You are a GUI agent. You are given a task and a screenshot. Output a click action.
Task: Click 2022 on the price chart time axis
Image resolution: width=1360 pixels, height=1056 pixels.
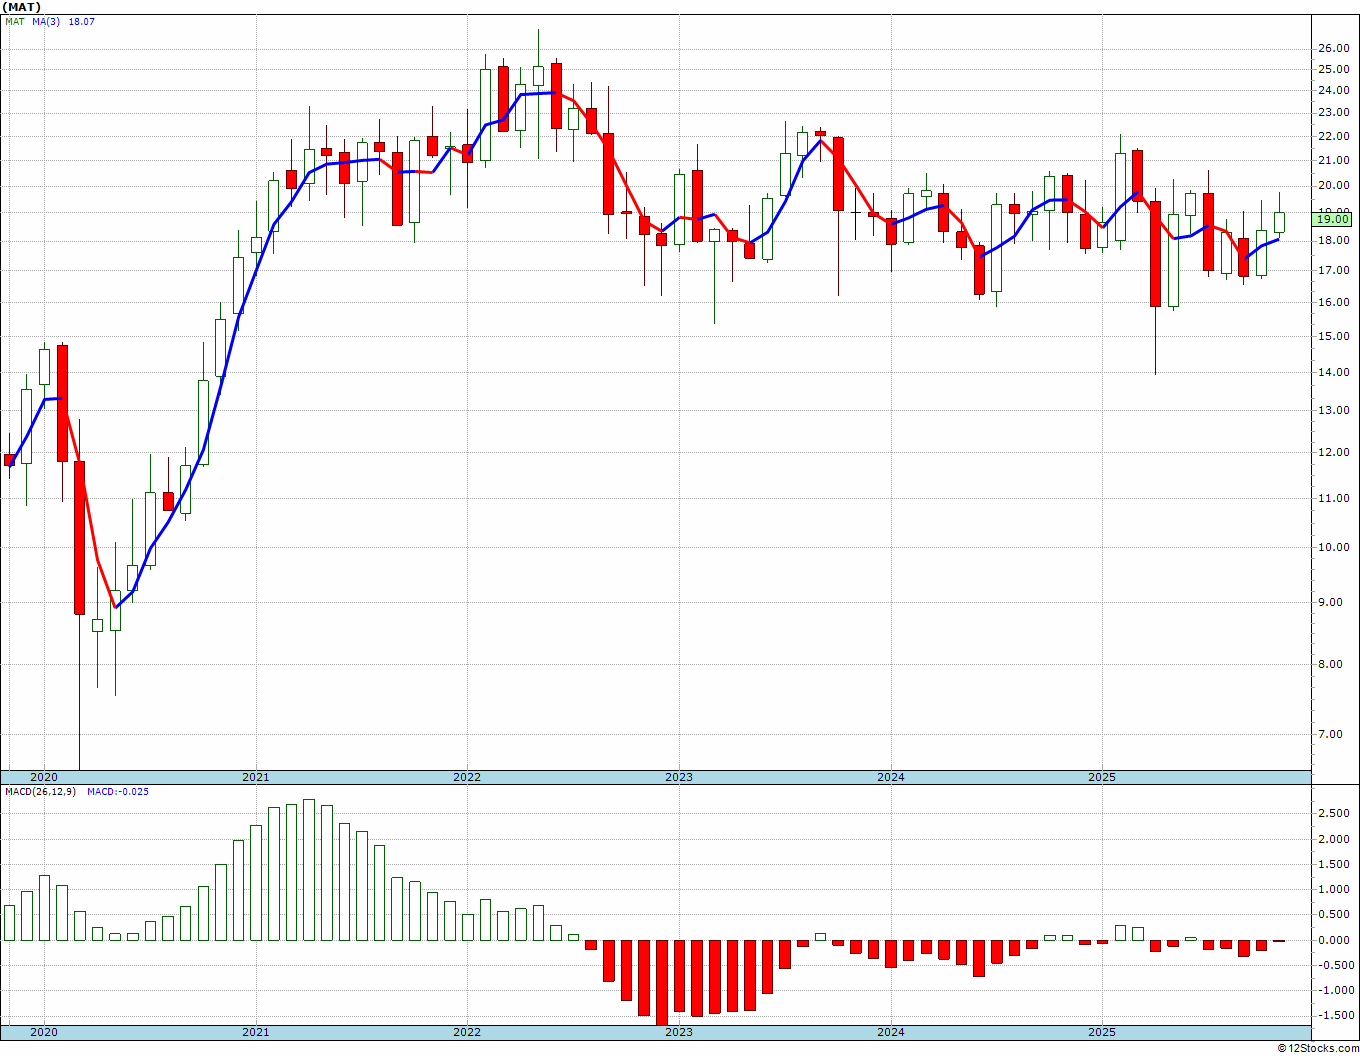click(466, 777)
